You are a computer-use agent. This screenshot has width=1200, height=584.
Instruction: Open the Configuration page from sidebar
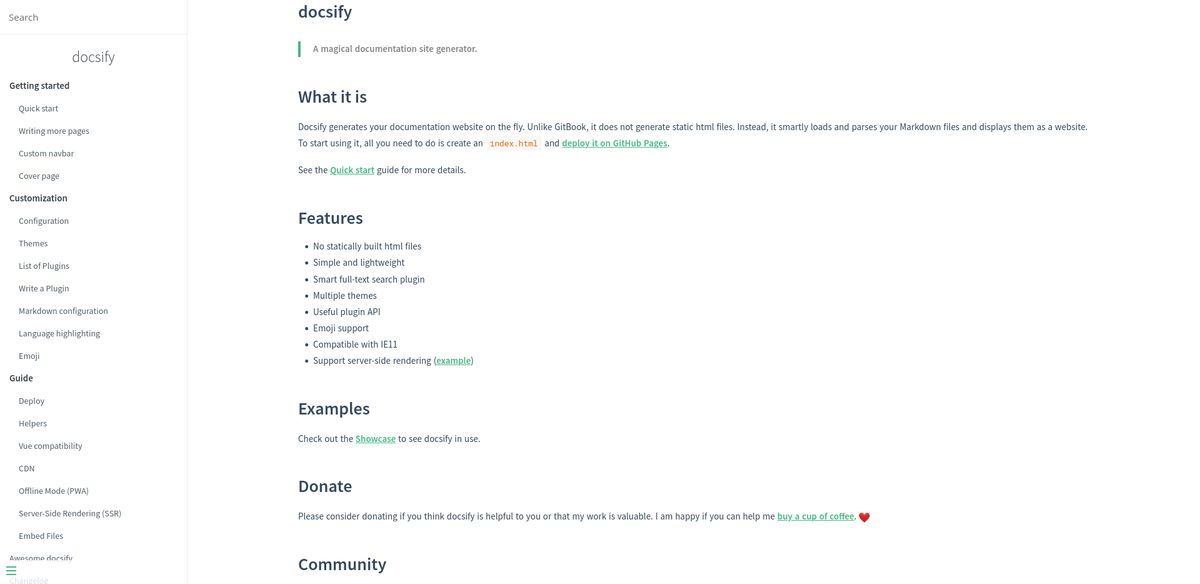click(x=44, y=221)
